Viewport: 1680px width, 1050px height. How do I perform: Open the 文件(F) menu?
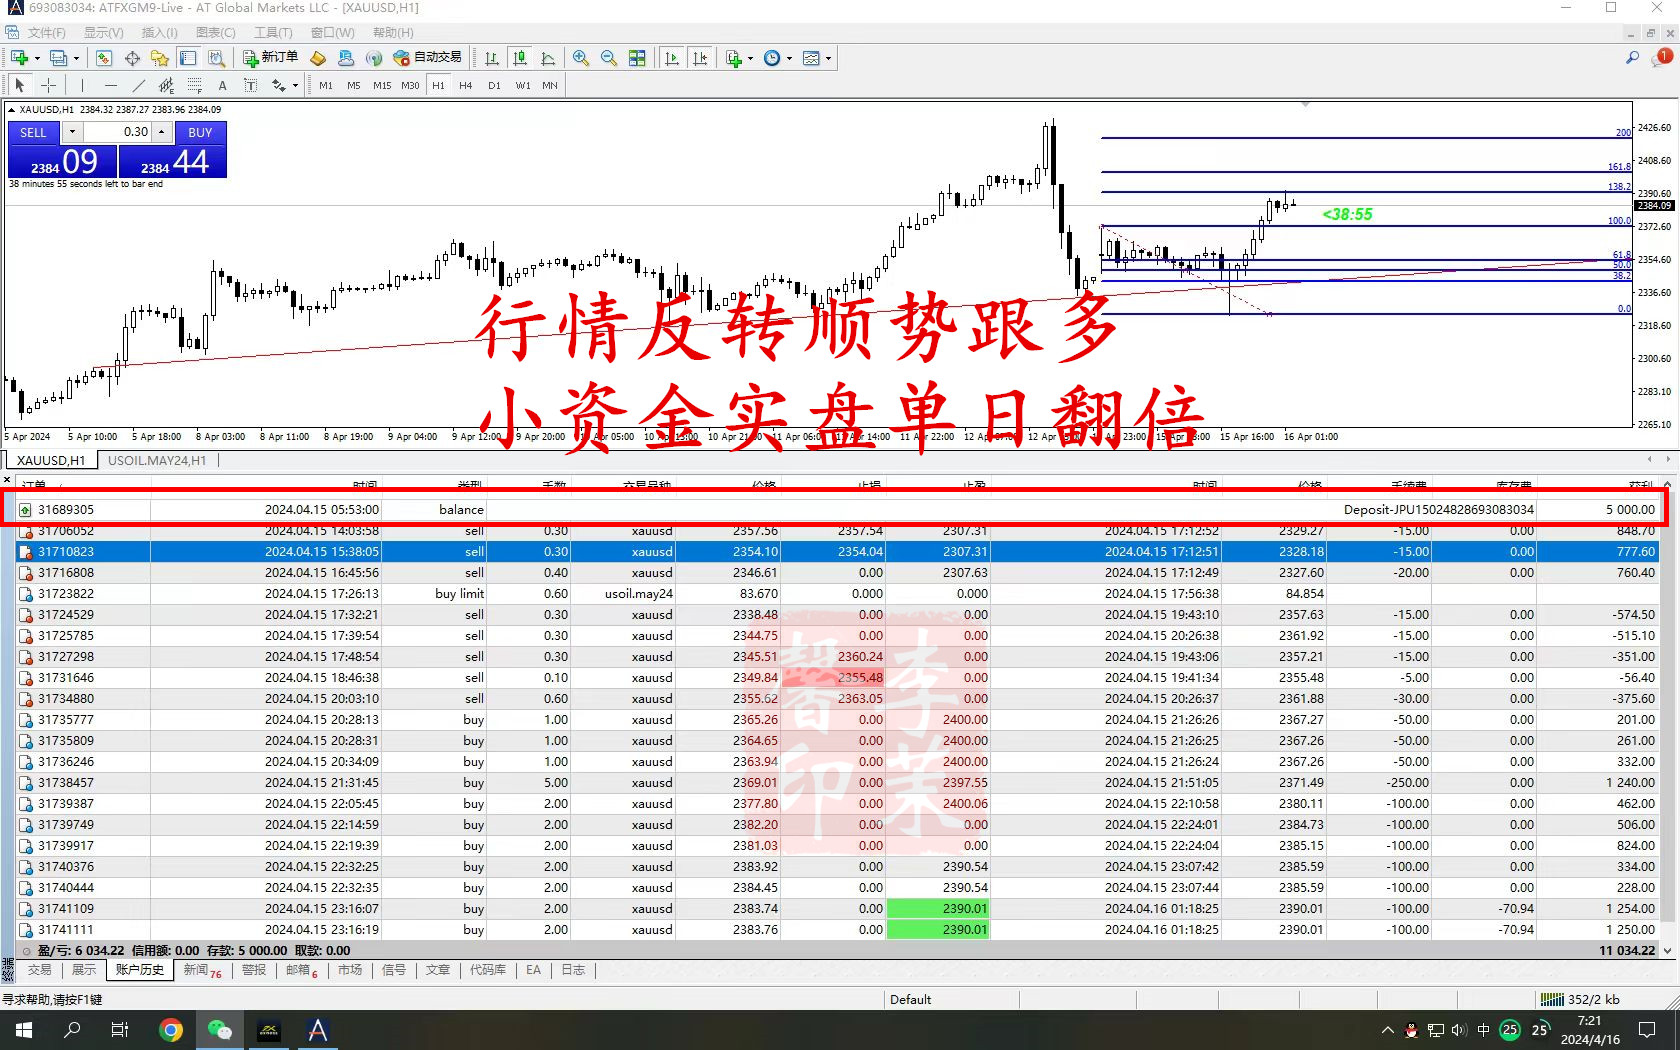(x=46, y=33)
